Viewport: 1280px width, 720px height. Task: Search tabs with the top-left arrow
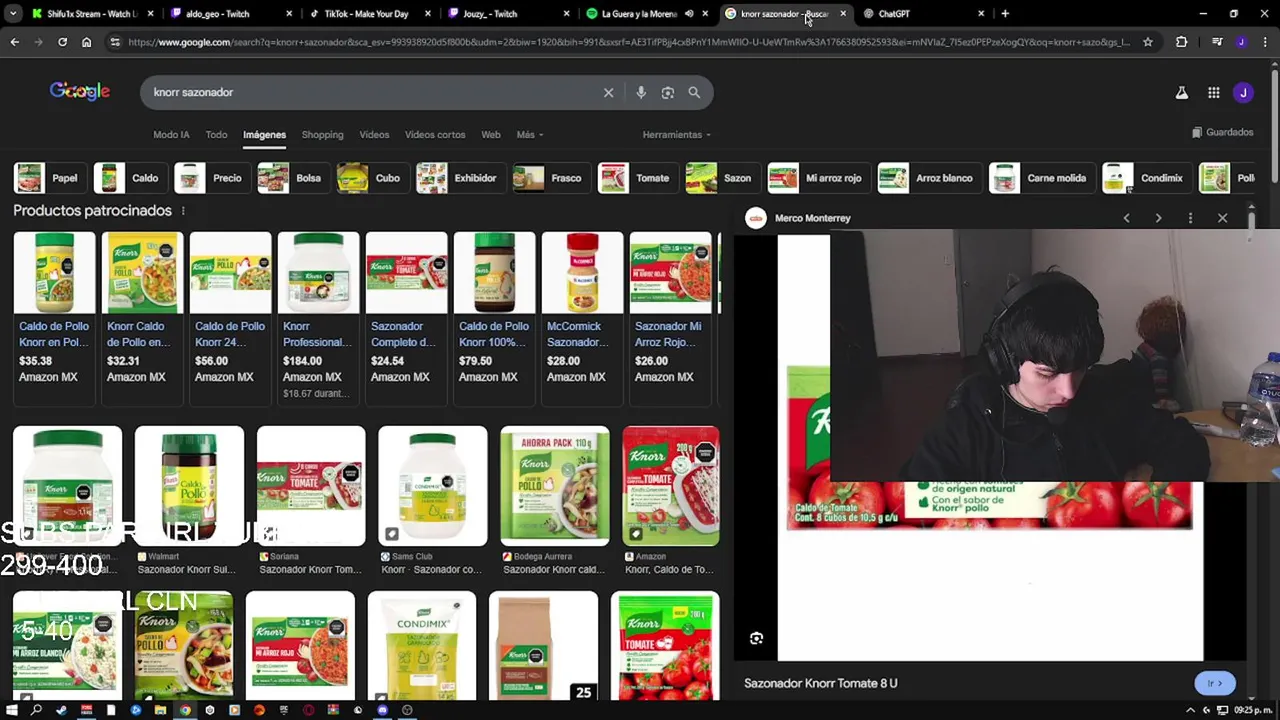(14, 14)
